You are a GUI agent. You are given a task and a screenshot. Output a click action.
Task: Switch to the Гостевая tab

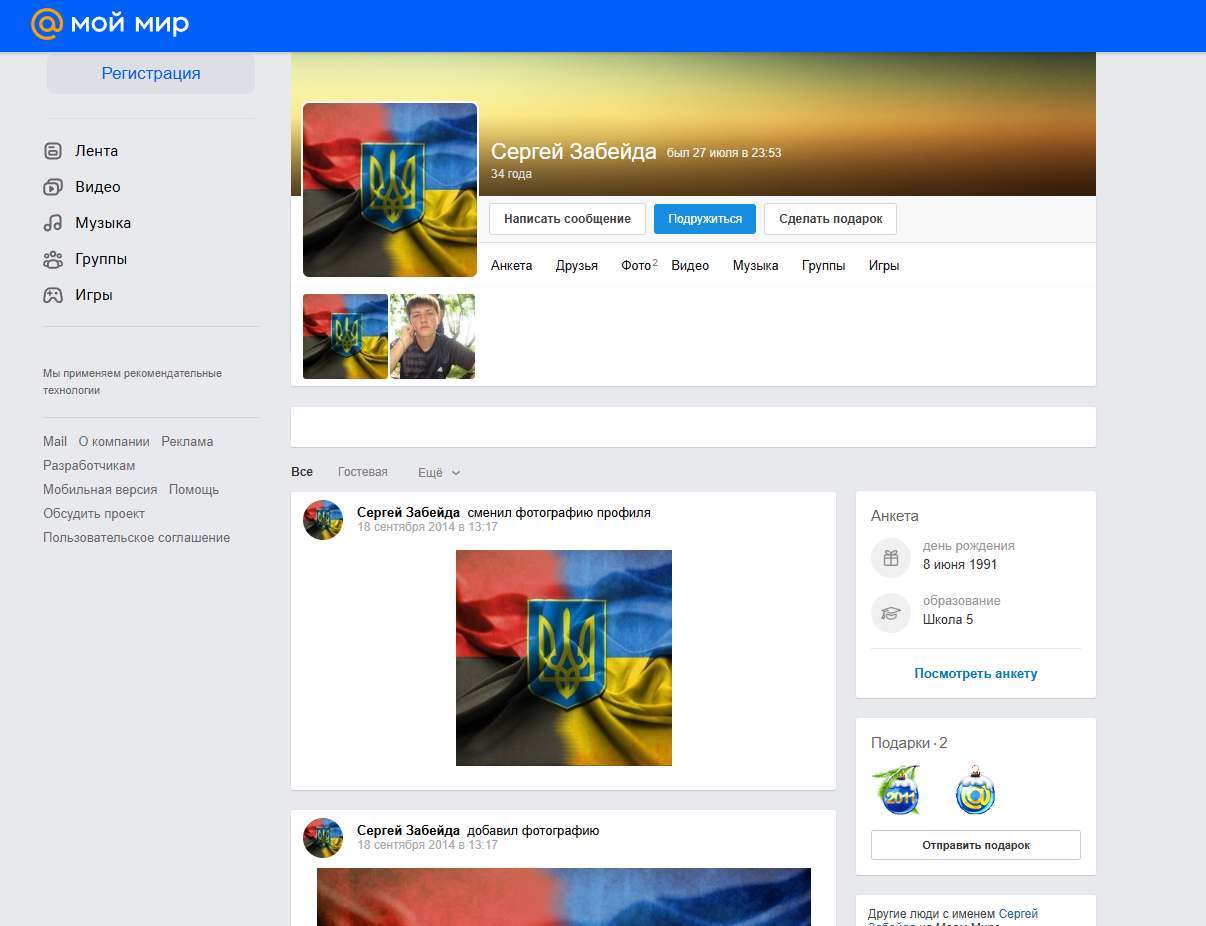(363, 472)
